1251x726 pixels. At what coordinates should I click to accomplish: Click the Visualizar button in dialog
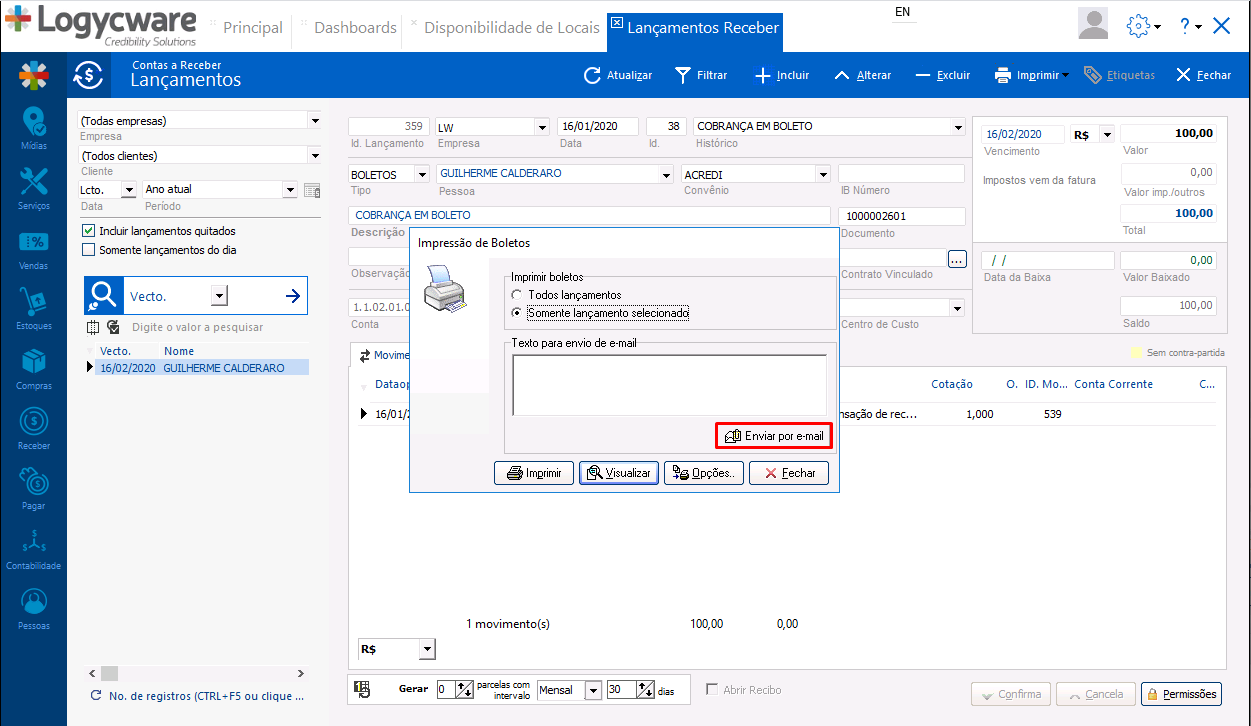[619, 473]
